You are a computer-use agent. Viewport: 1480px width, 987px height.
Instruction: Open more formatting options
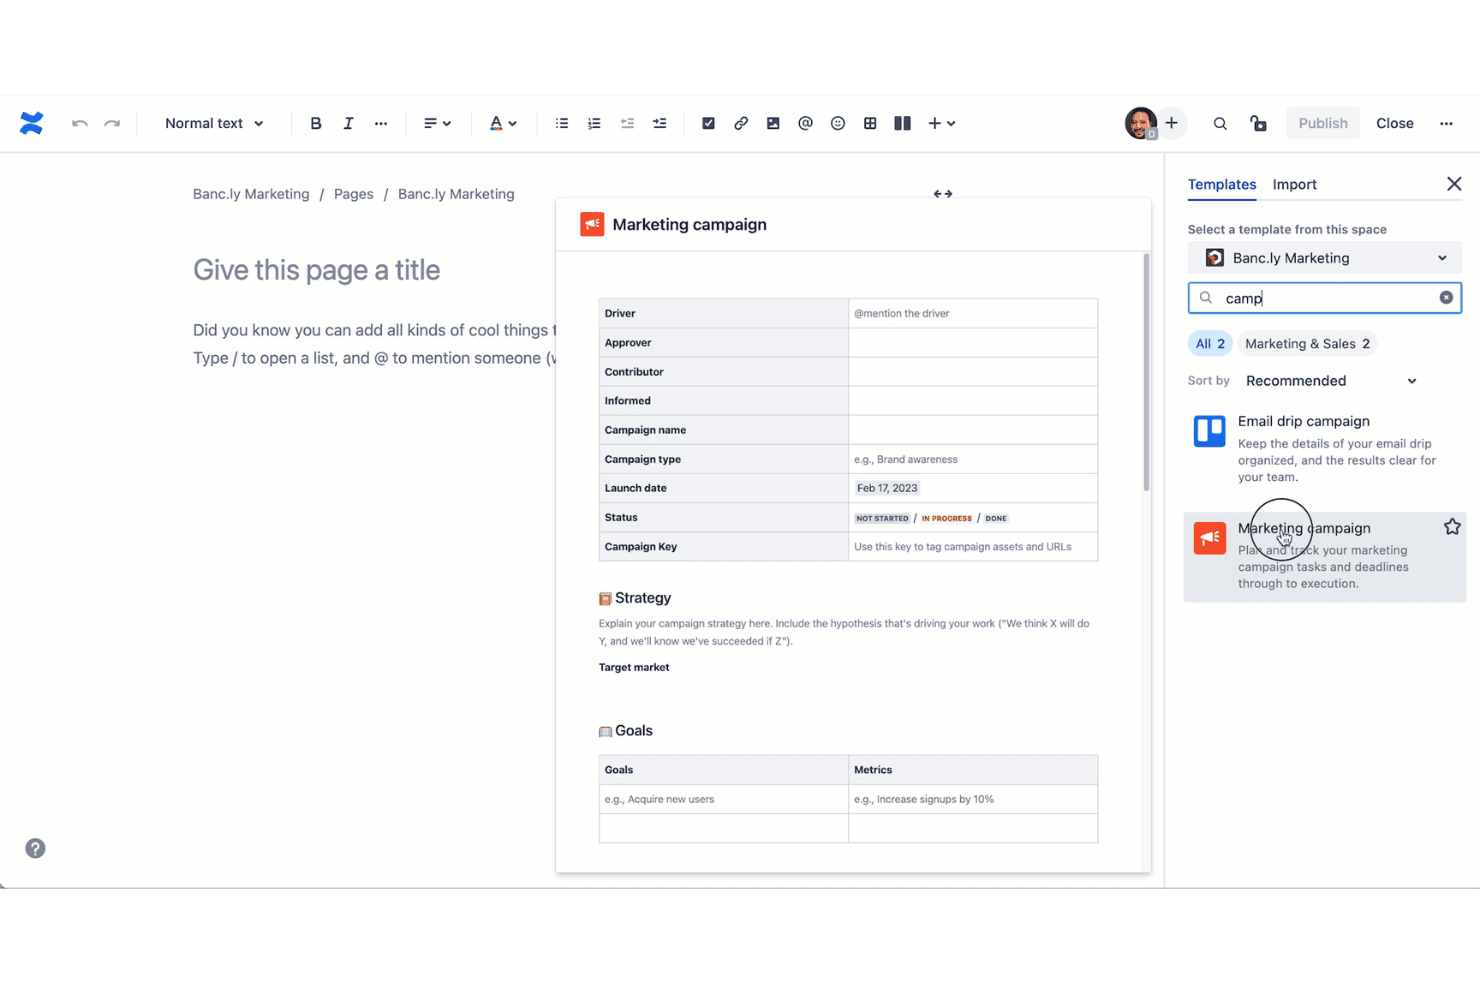(x=381, y=123)
